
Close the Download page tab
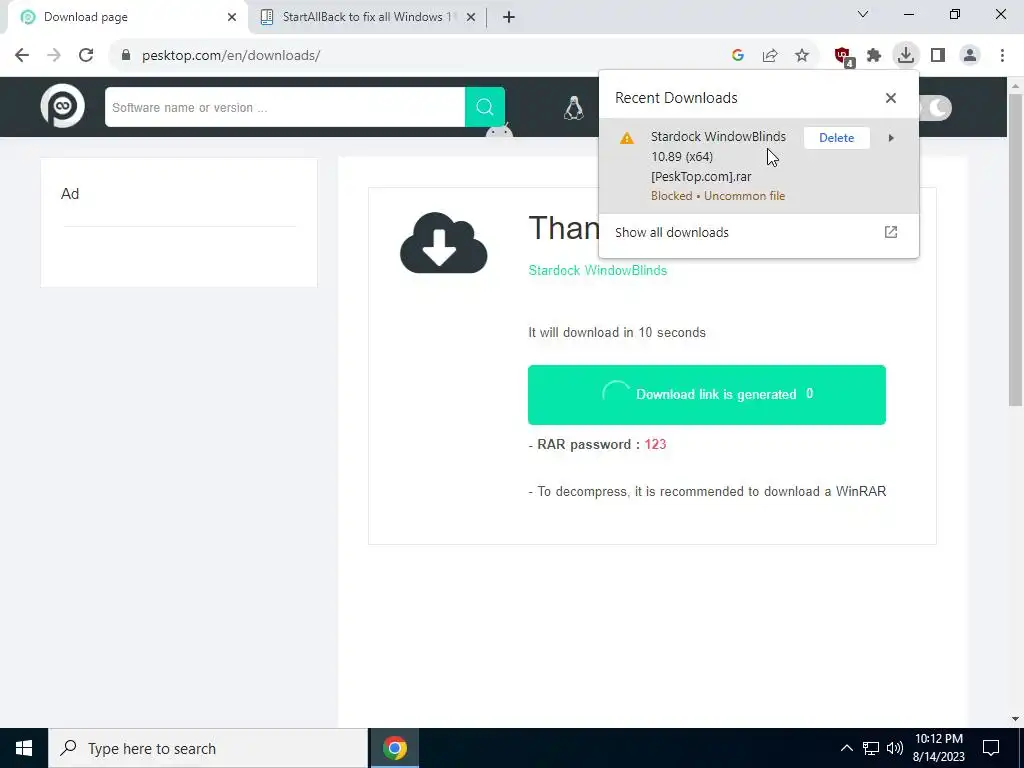(232, 17)
